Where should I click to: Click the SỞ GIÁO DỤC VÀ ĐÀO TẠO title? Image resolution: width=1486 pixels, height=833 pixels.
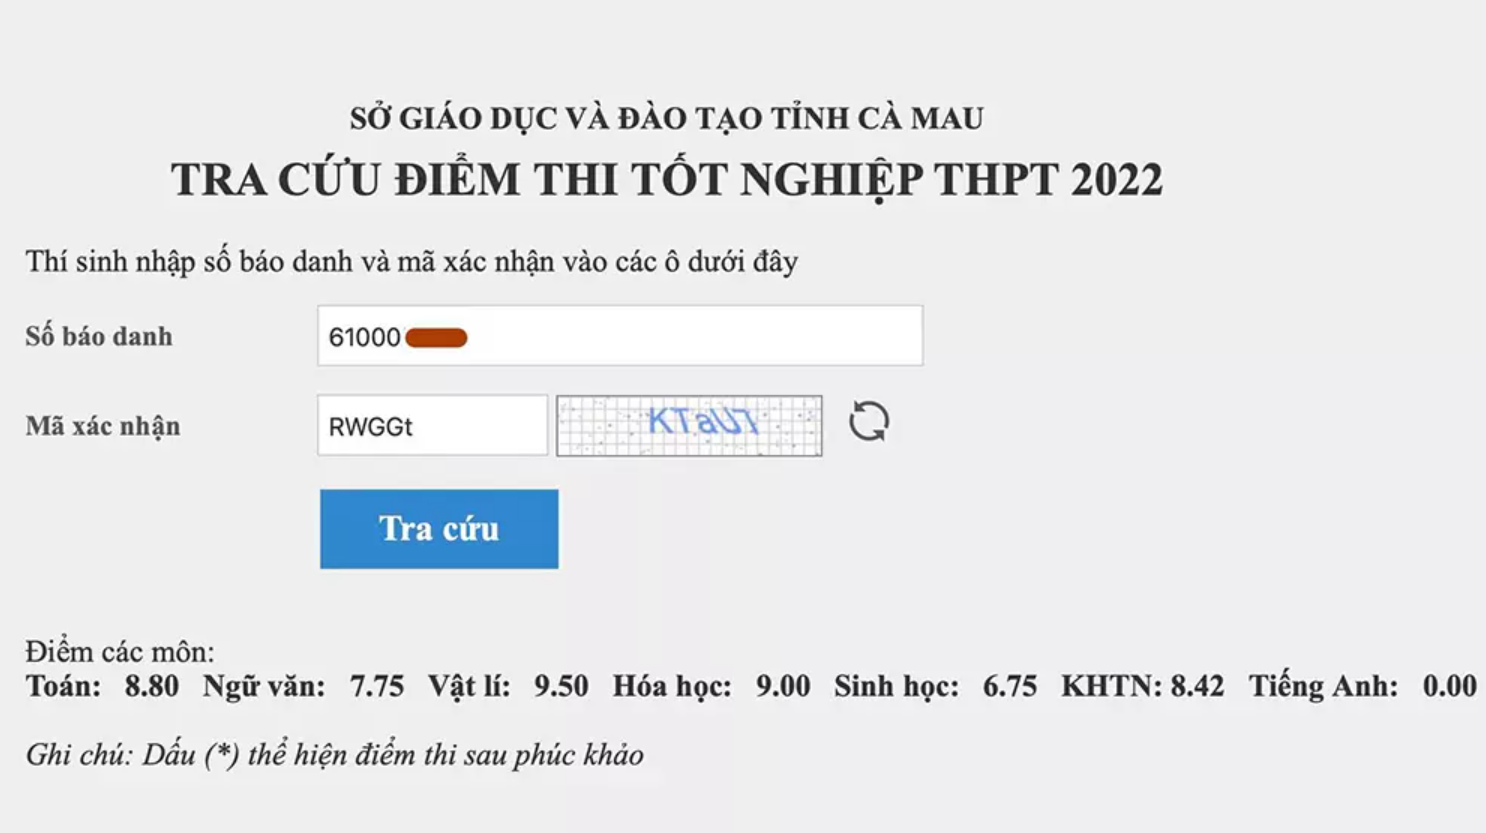click(667, 116)
